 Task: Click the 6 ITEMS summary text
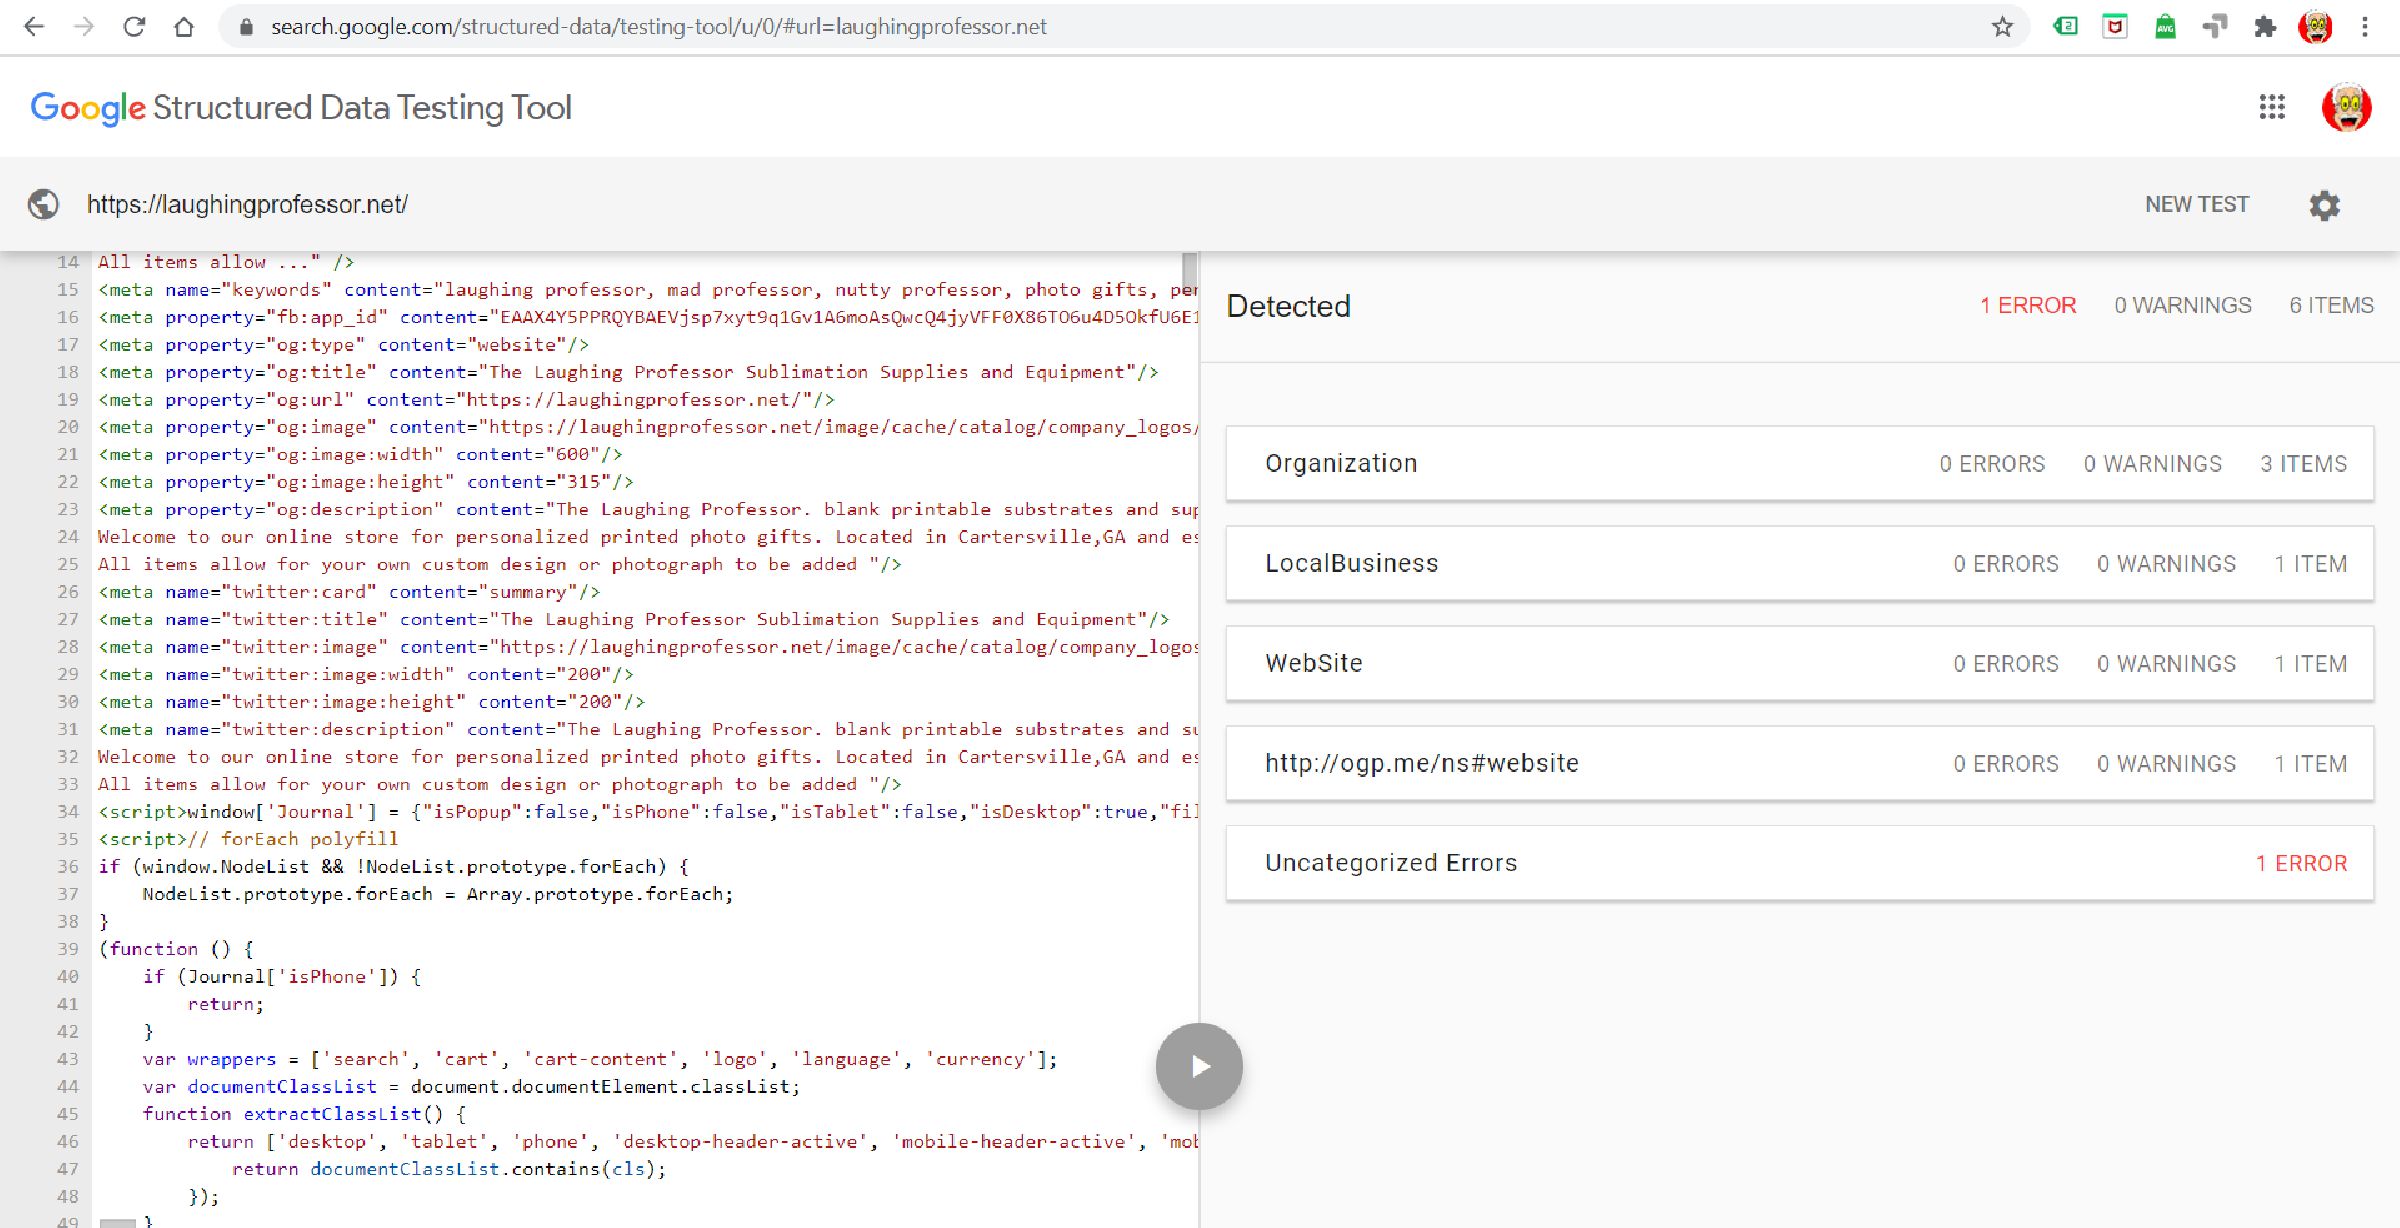pyautogui.click(x=2331, y=306)
